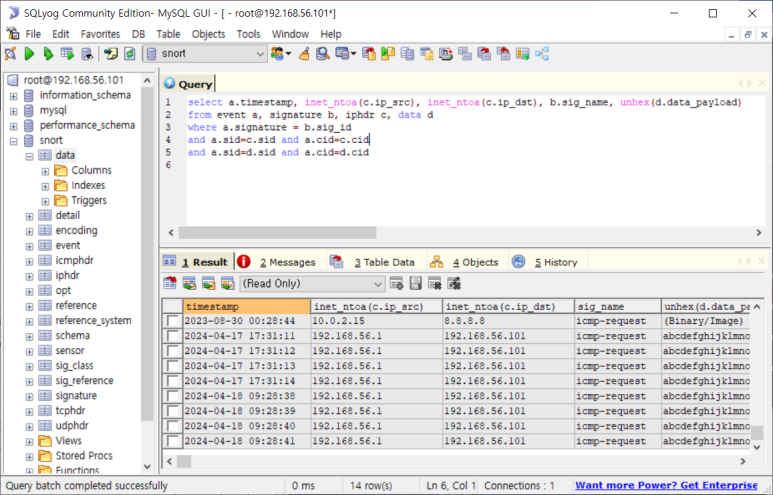Click the result grid vertical scrollbar down arrow

click(757, 447)
